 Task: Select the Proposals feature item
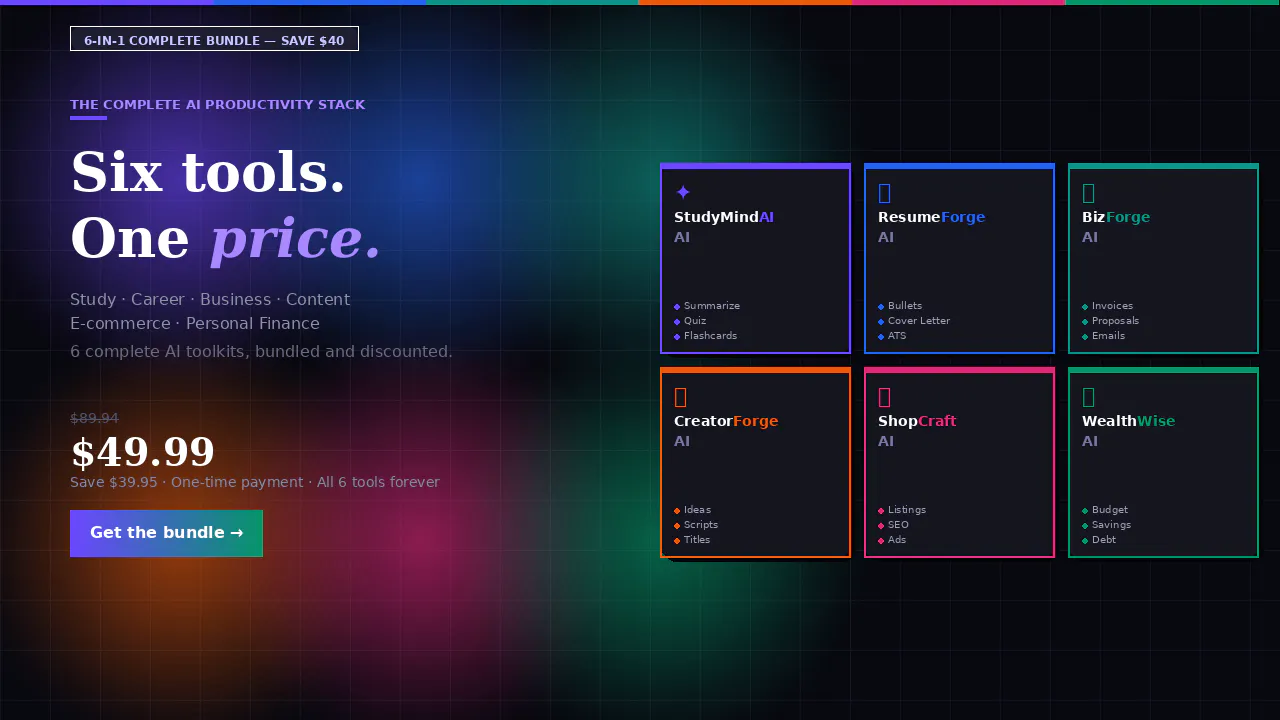[1111, 321]
